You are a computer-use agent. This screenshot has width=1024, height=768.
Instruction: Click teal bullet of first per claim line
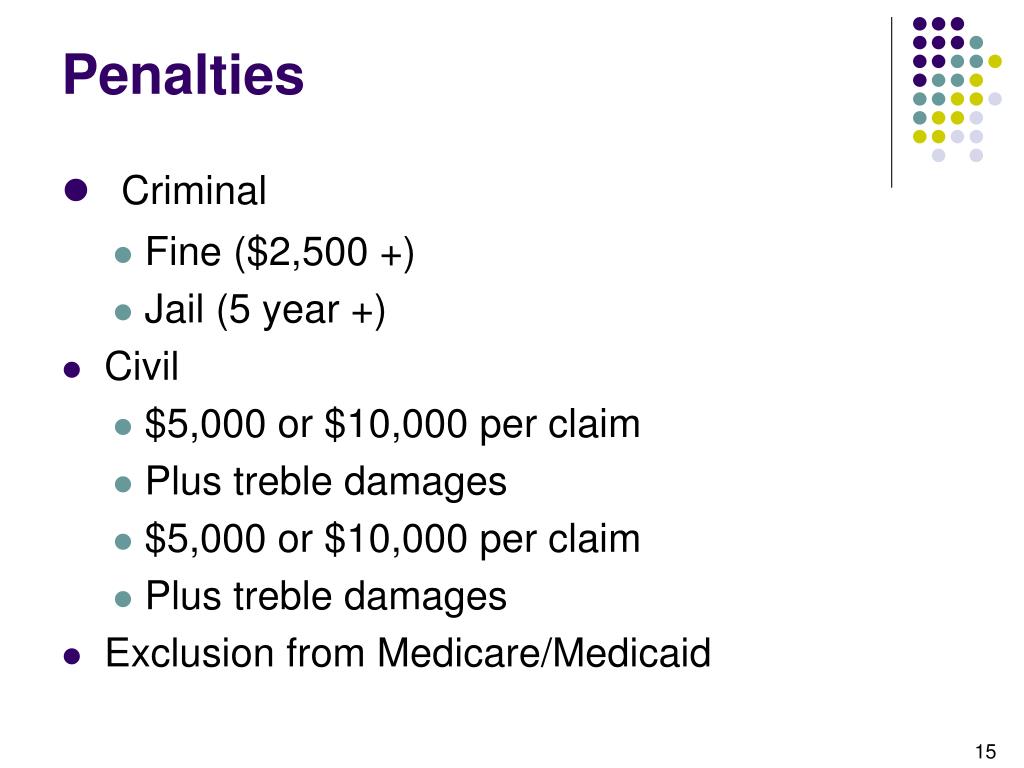(123, 426)
